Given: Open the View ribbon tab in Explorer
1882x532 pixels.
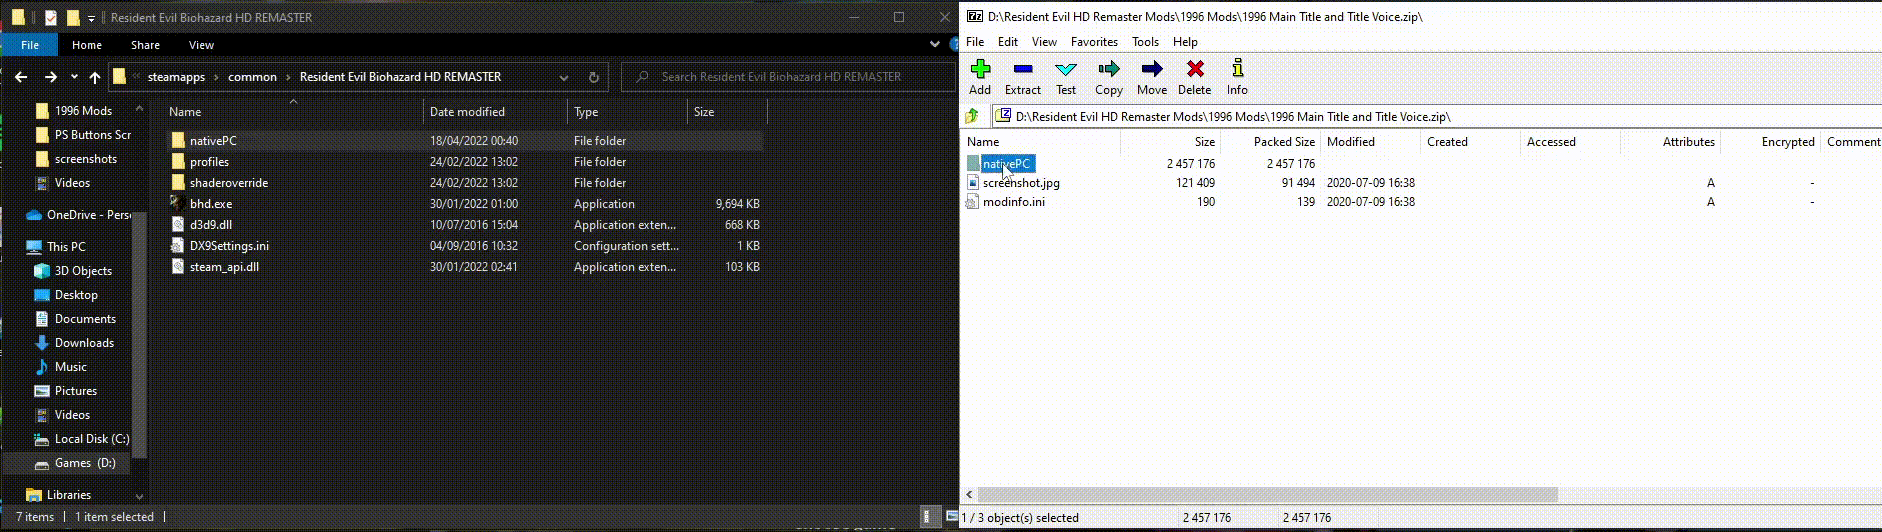Looking at the screenshot, I should tap(201, 45).
